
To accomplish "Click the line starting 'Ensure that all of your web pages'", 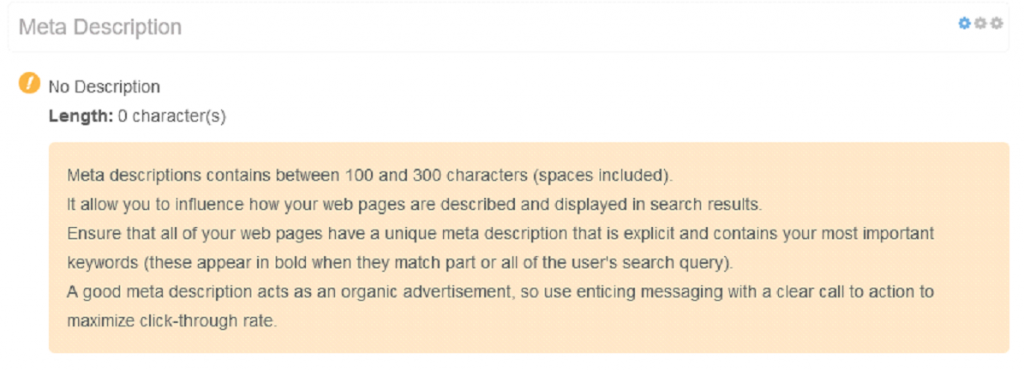I will click(500, 233).
